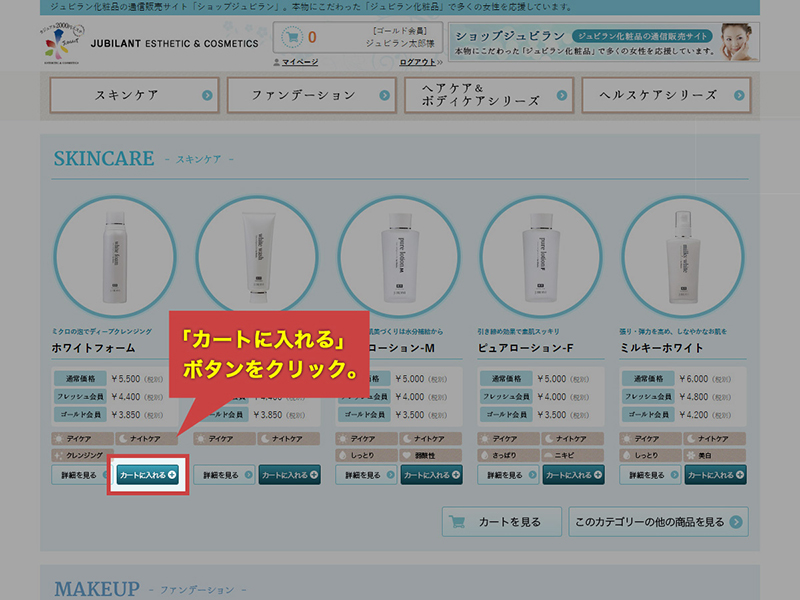Viewport: 800px width, 600px height.
Task: Click the ピュアローション-F product name
Action: click(526, 348)
